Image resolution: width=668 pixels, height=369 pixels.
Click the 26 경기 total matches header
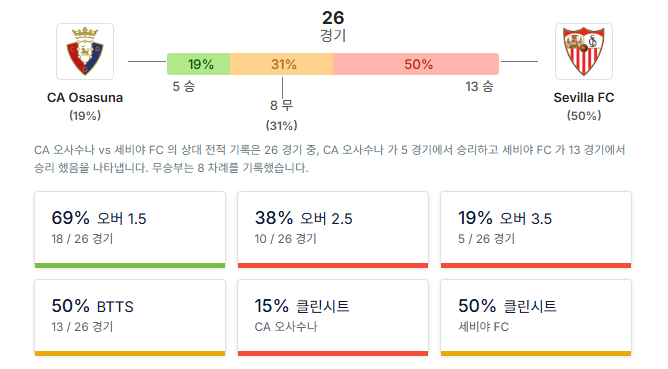(x=333, y=26)
